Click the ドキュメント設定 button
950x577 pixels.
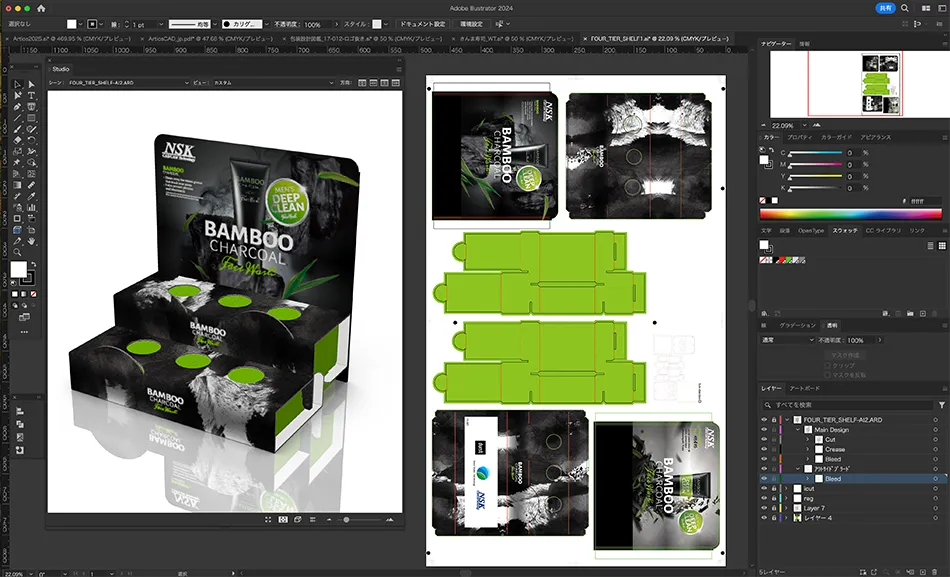pos(421,23)
